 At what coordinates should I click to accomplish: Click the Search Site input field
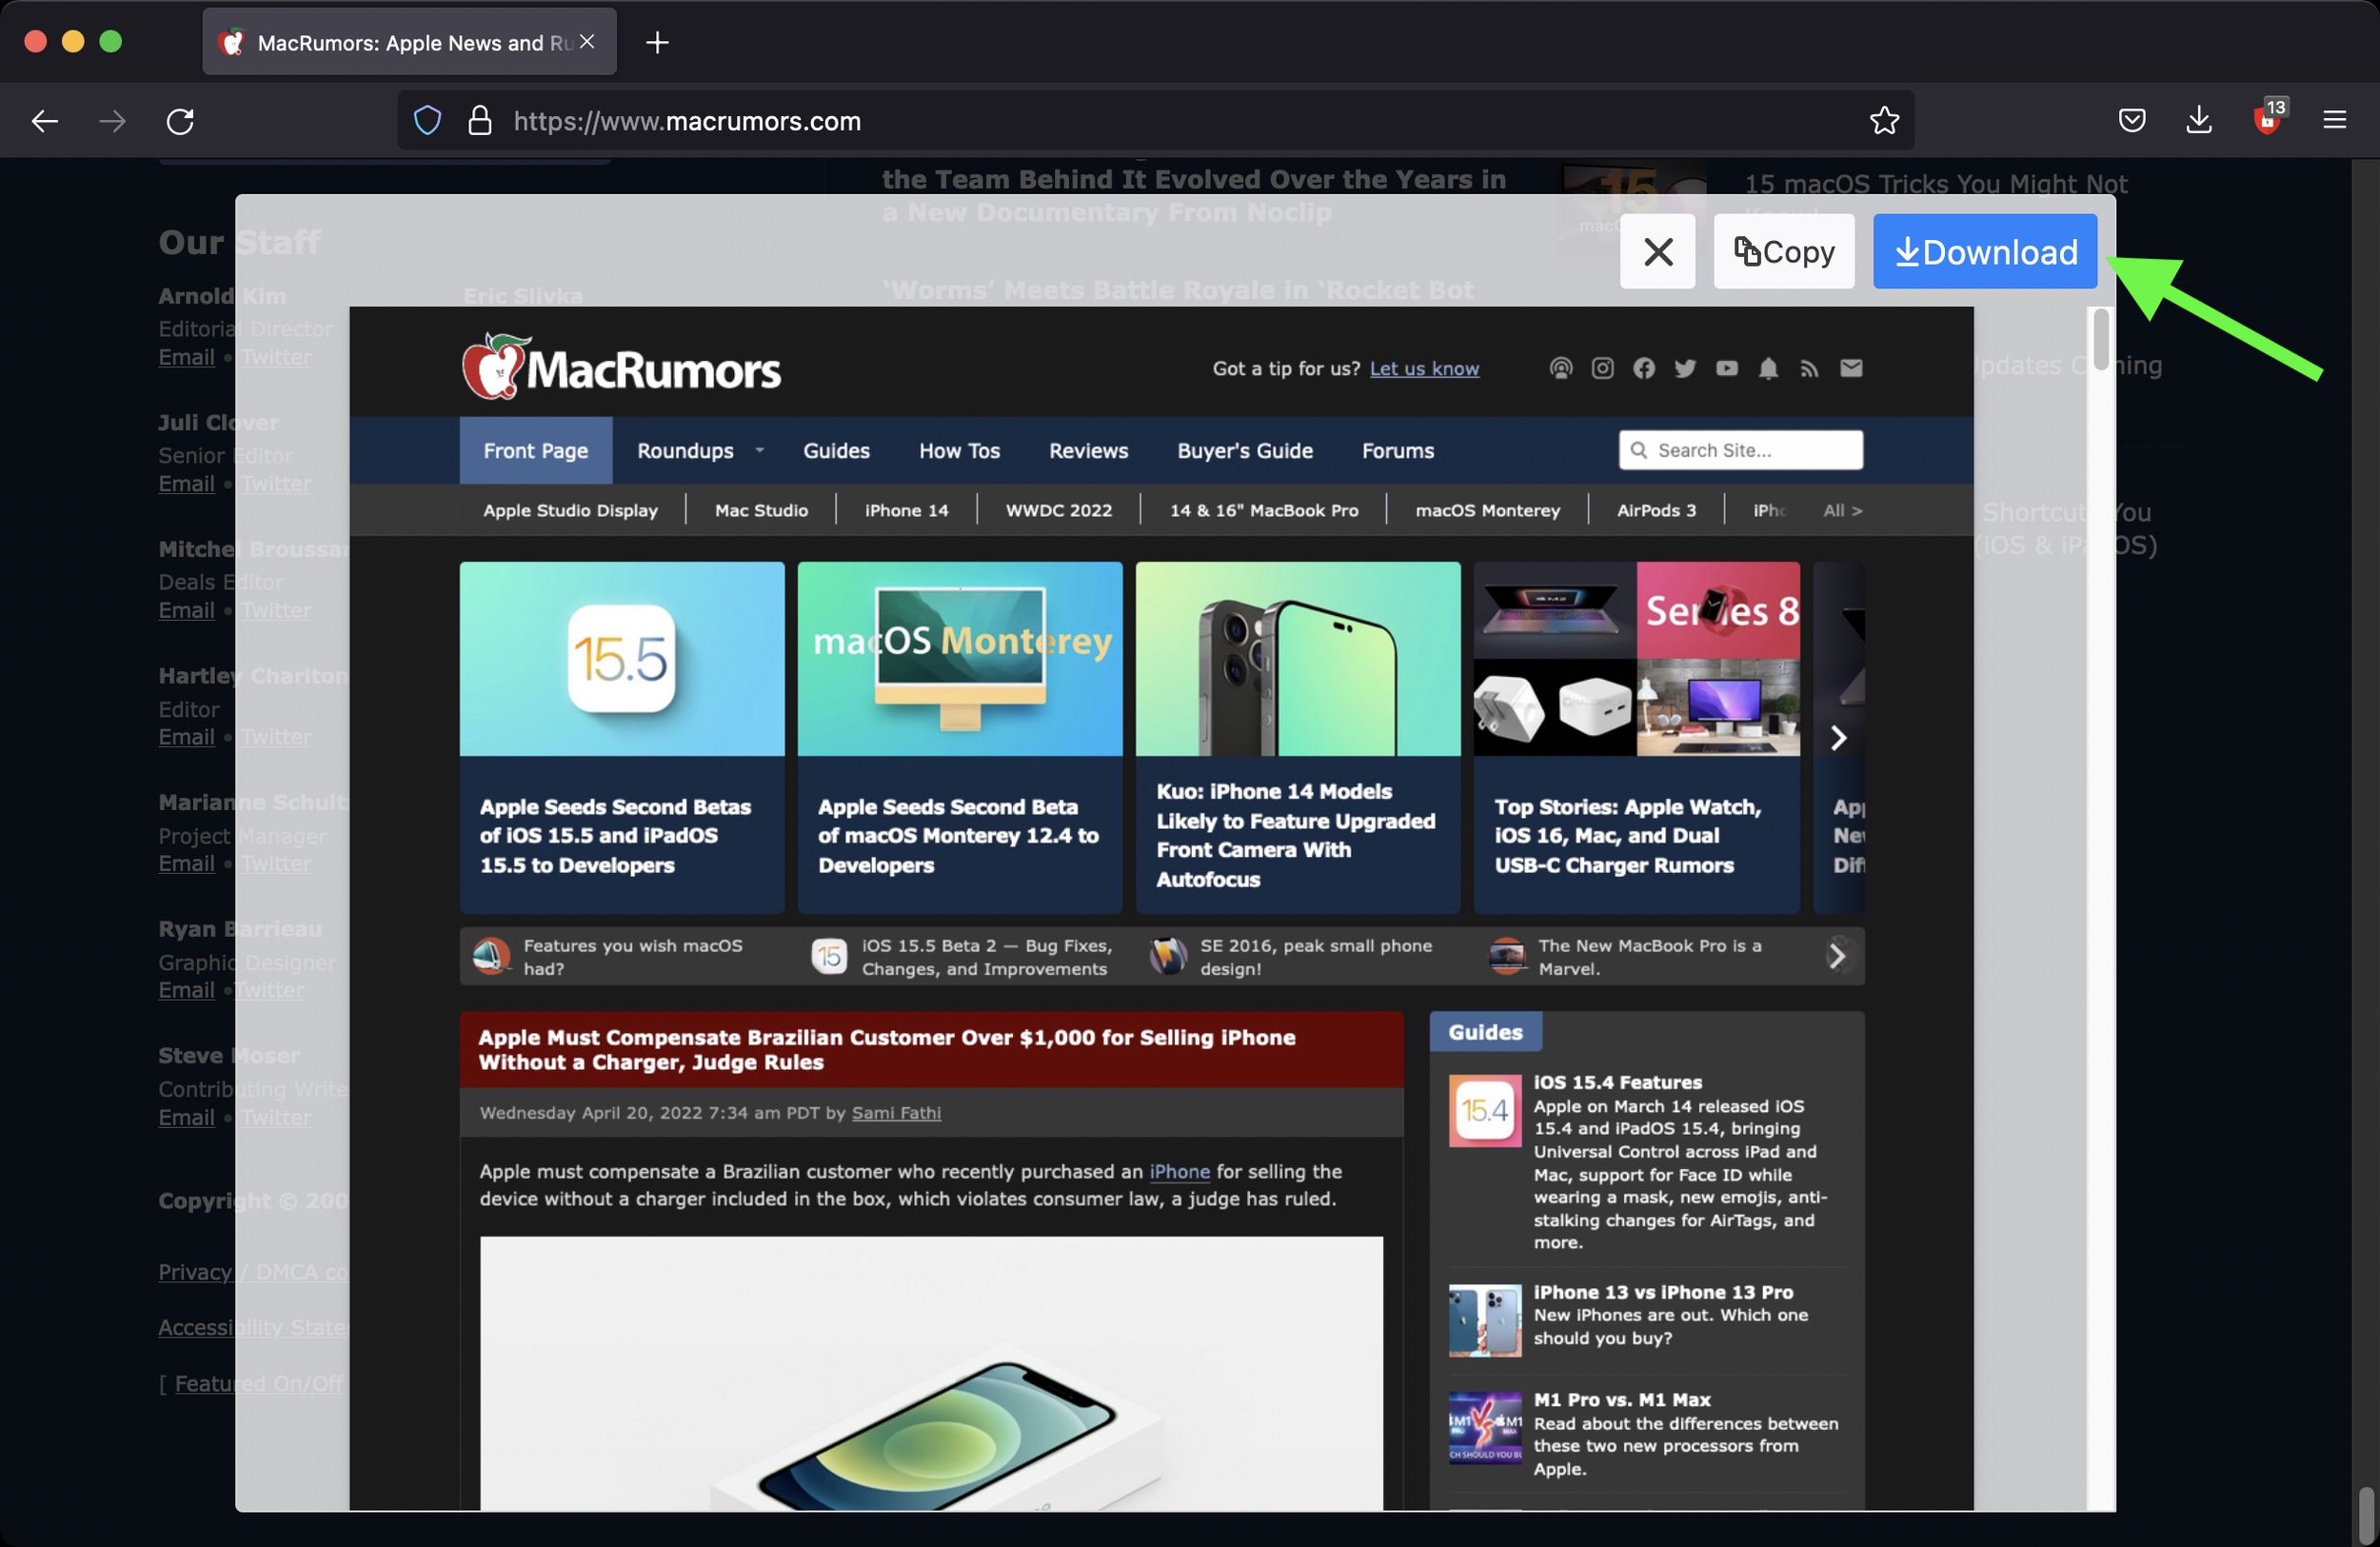pyautogui.click(x=1741, y=450)
